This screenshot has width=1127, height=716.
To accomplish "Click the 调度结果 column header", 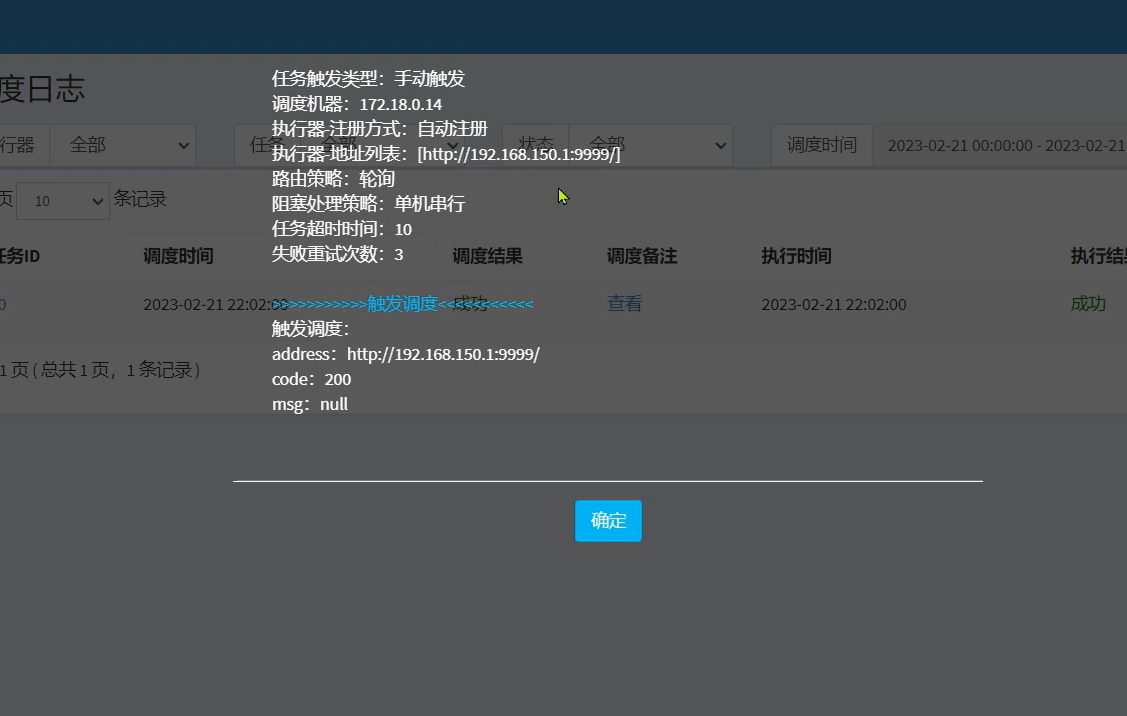I will coord(487,256).
